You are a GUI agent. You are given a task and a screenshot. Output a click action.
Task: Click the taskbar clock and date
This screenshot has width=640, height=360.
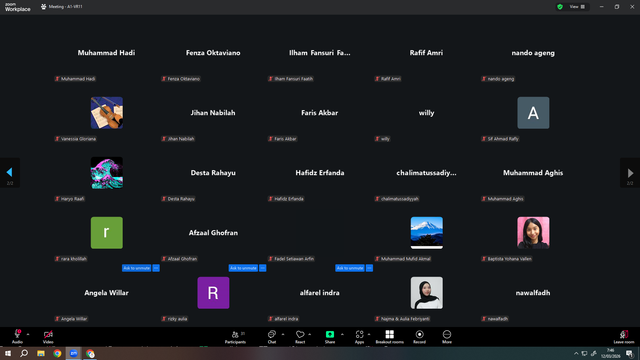(611, 353)
